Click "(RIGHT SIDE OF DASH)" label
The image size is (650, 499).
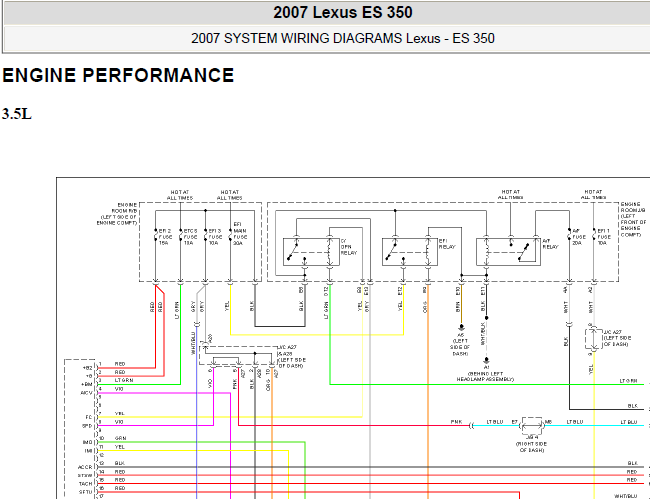pos(532,447)
